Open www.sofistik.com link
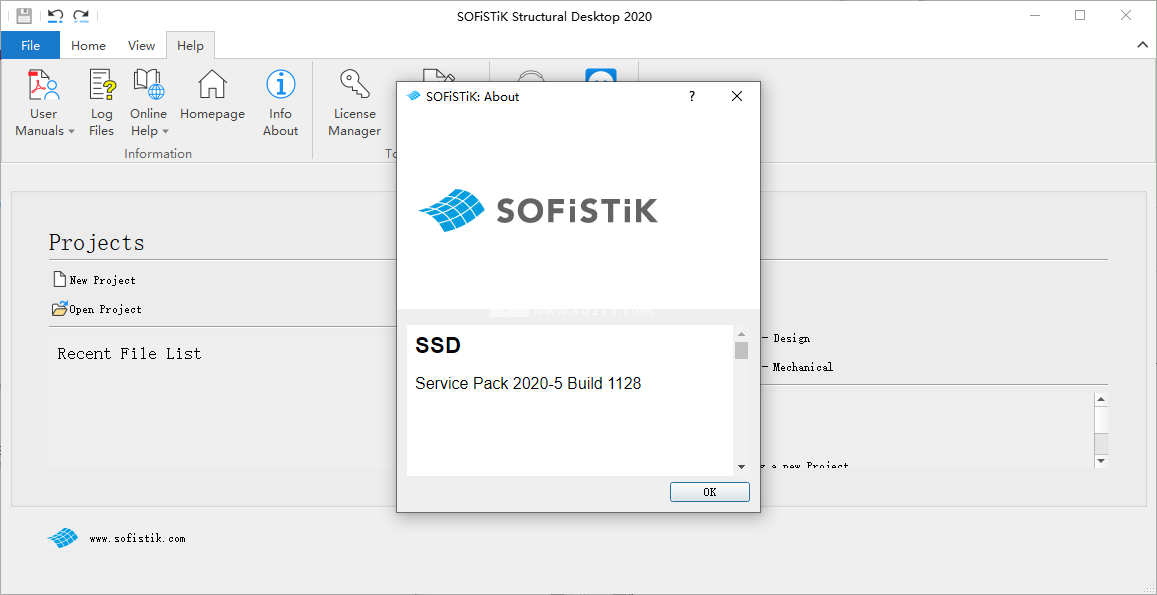 click(x=137, y=539)
